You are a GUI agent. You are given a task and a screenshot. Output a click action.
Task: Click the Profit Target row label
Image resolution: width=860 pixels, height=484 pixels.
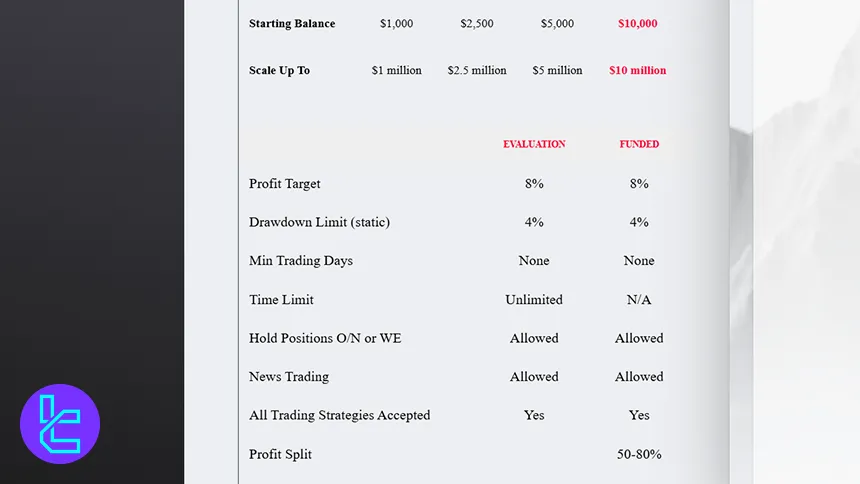coord(285,184)
